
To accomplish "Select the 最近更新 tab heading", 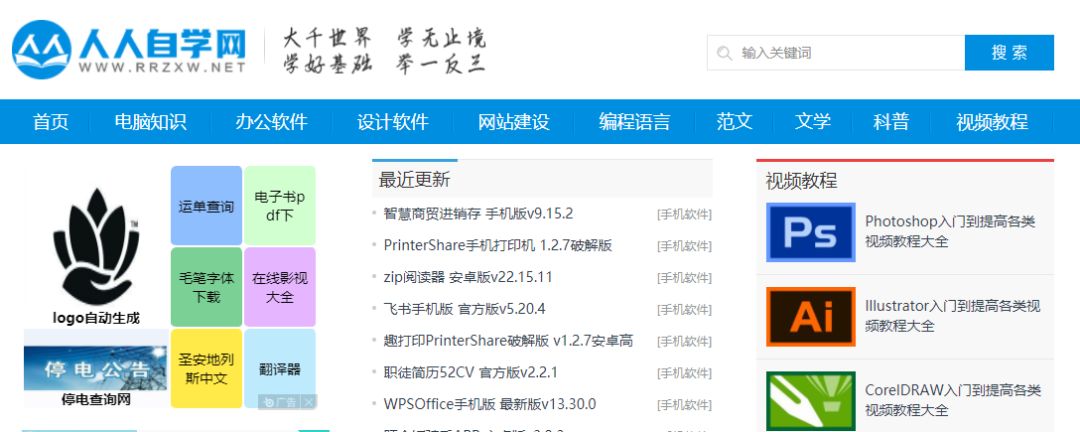I will 414,180.
